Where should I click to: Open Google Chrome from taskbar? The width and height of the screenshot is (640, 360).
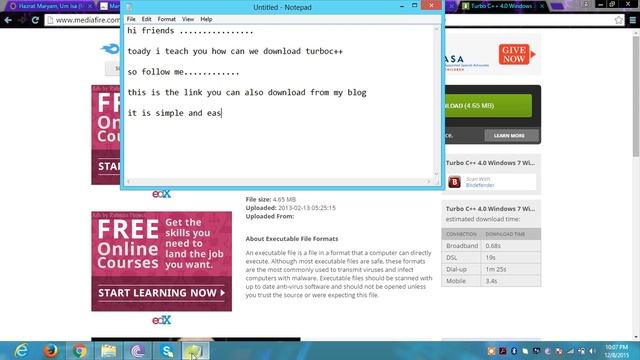click(x=80, y=351)
